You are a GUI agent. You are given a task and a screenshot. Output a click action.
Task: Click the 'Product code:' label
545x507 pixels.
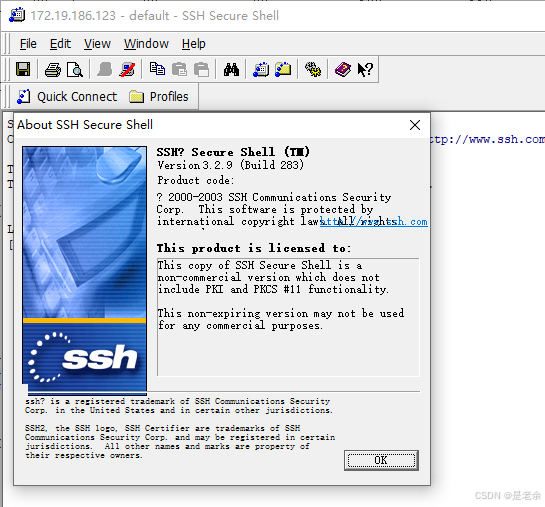click(x=196, y=180)
